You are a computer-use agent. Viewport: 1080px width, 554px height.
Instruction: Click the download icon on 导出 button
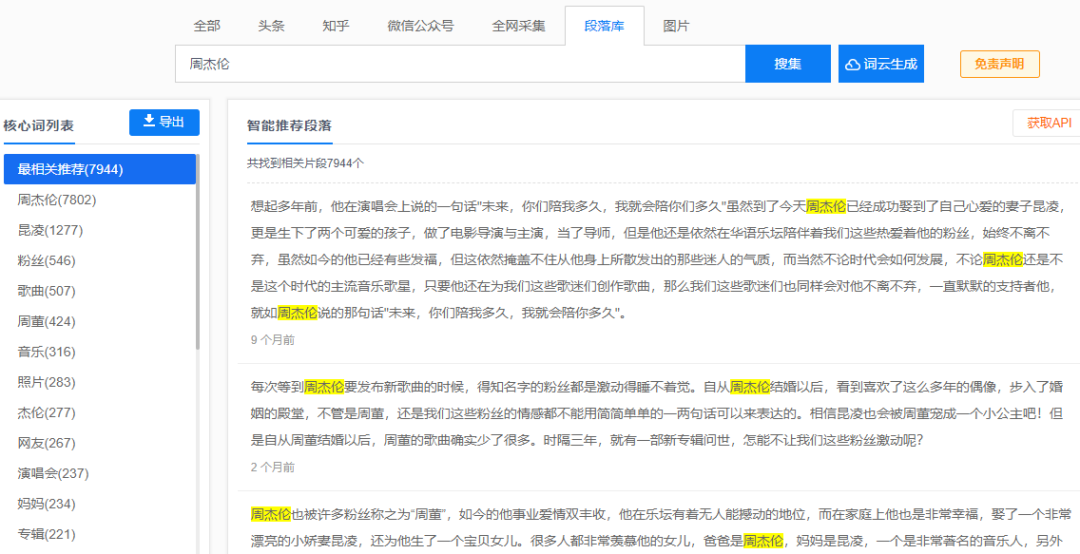(x=149, y=121)
